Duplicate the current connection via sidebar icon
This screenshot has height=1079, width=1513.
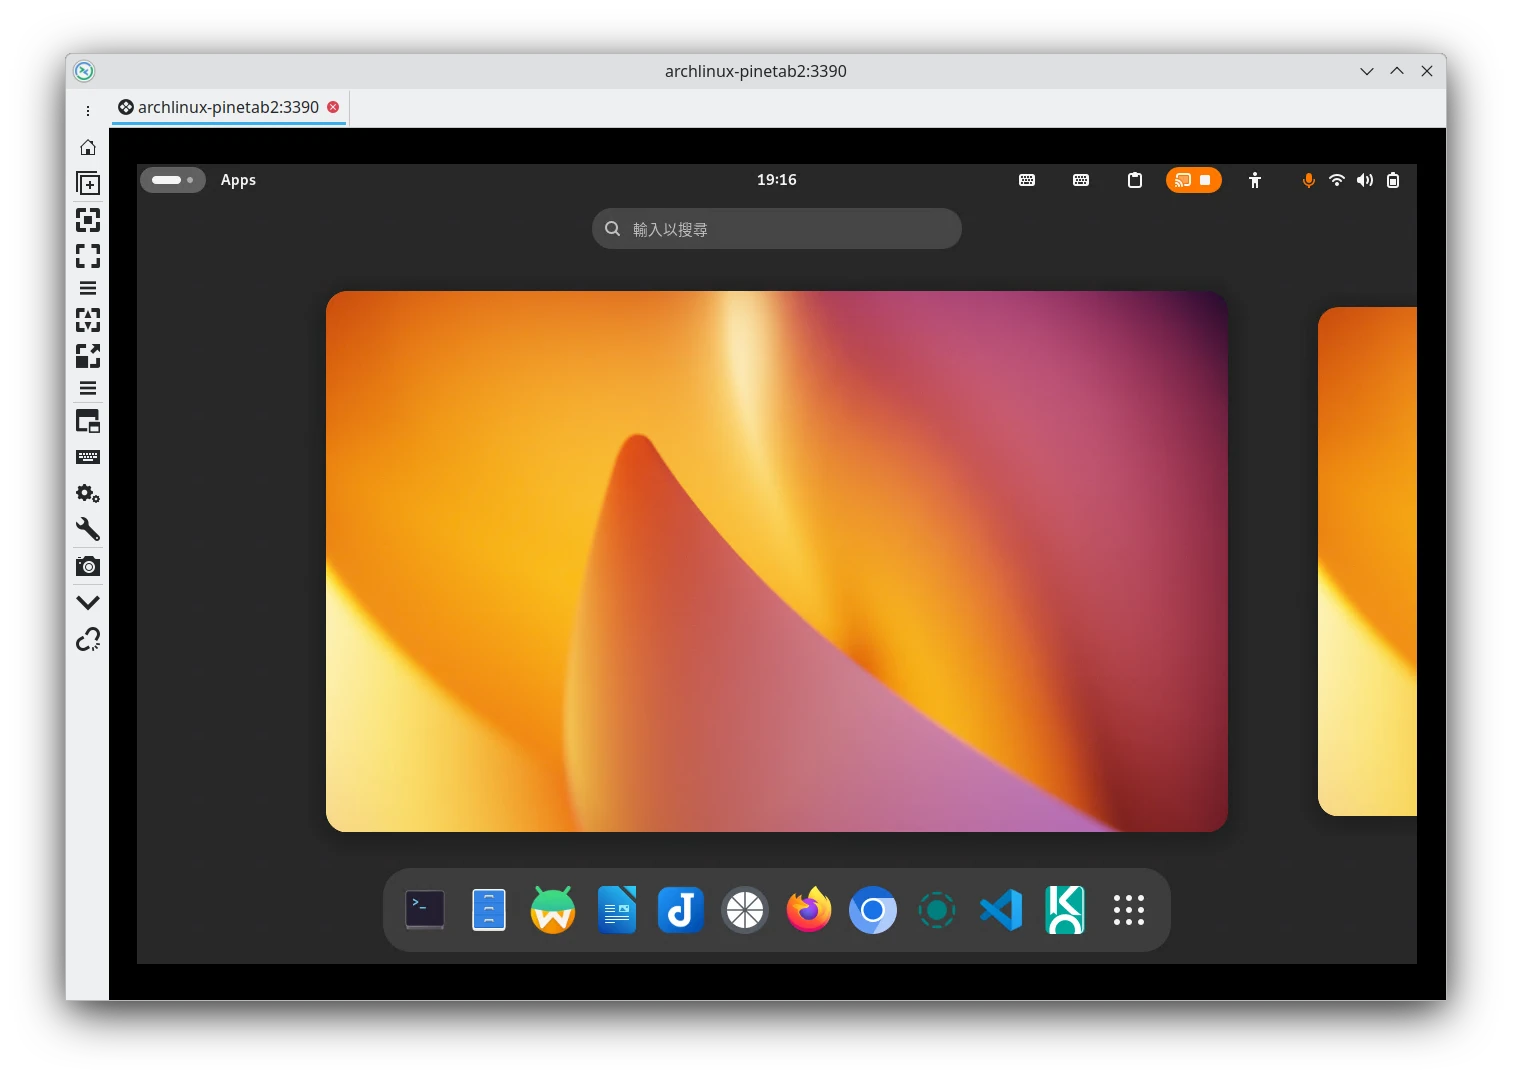(88, 184)
